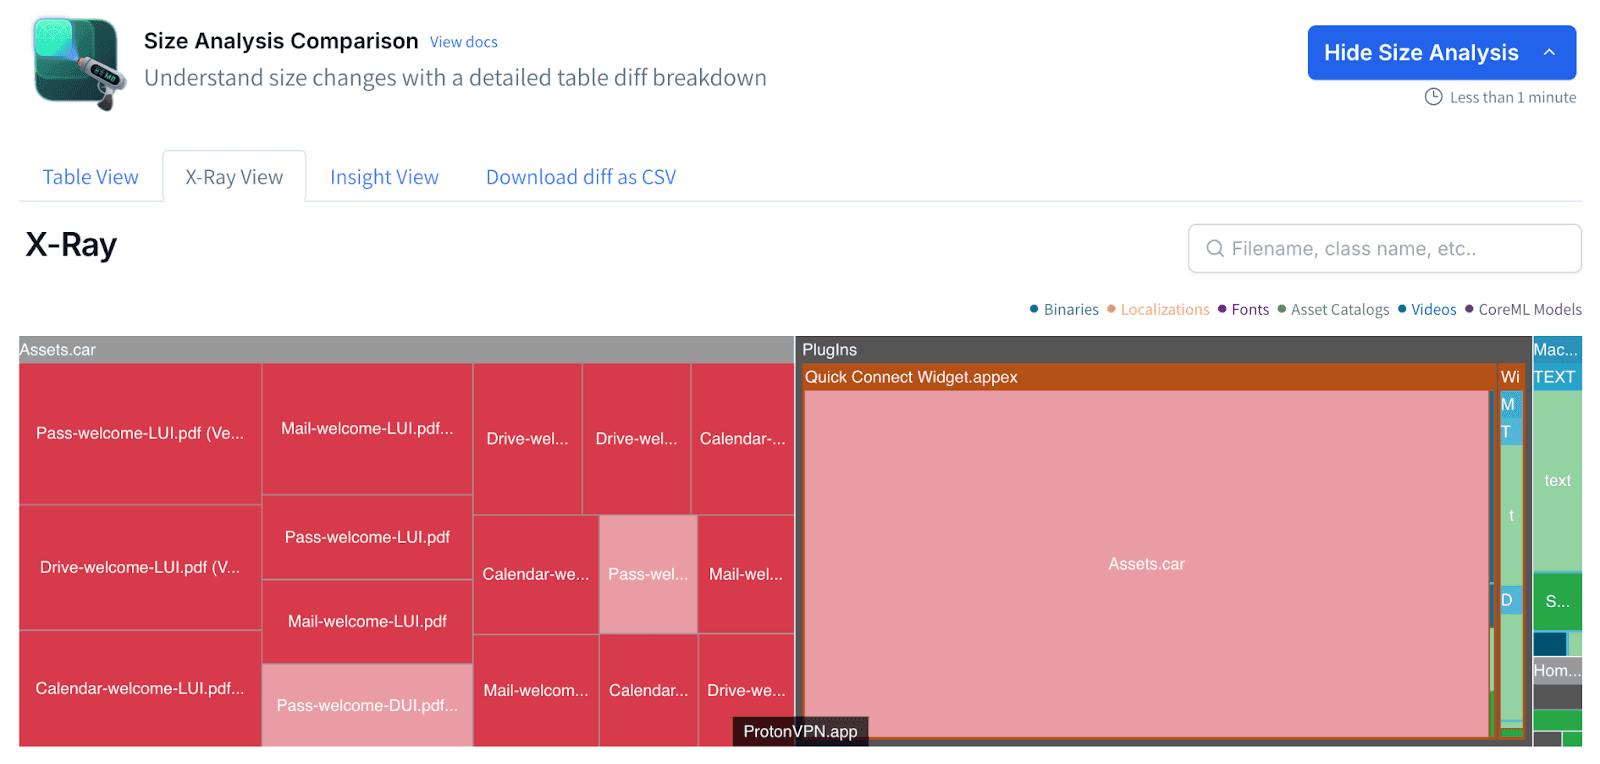
Task: Select the Pass-welcome-DUI.pdf treemap block
Action: 367,705
